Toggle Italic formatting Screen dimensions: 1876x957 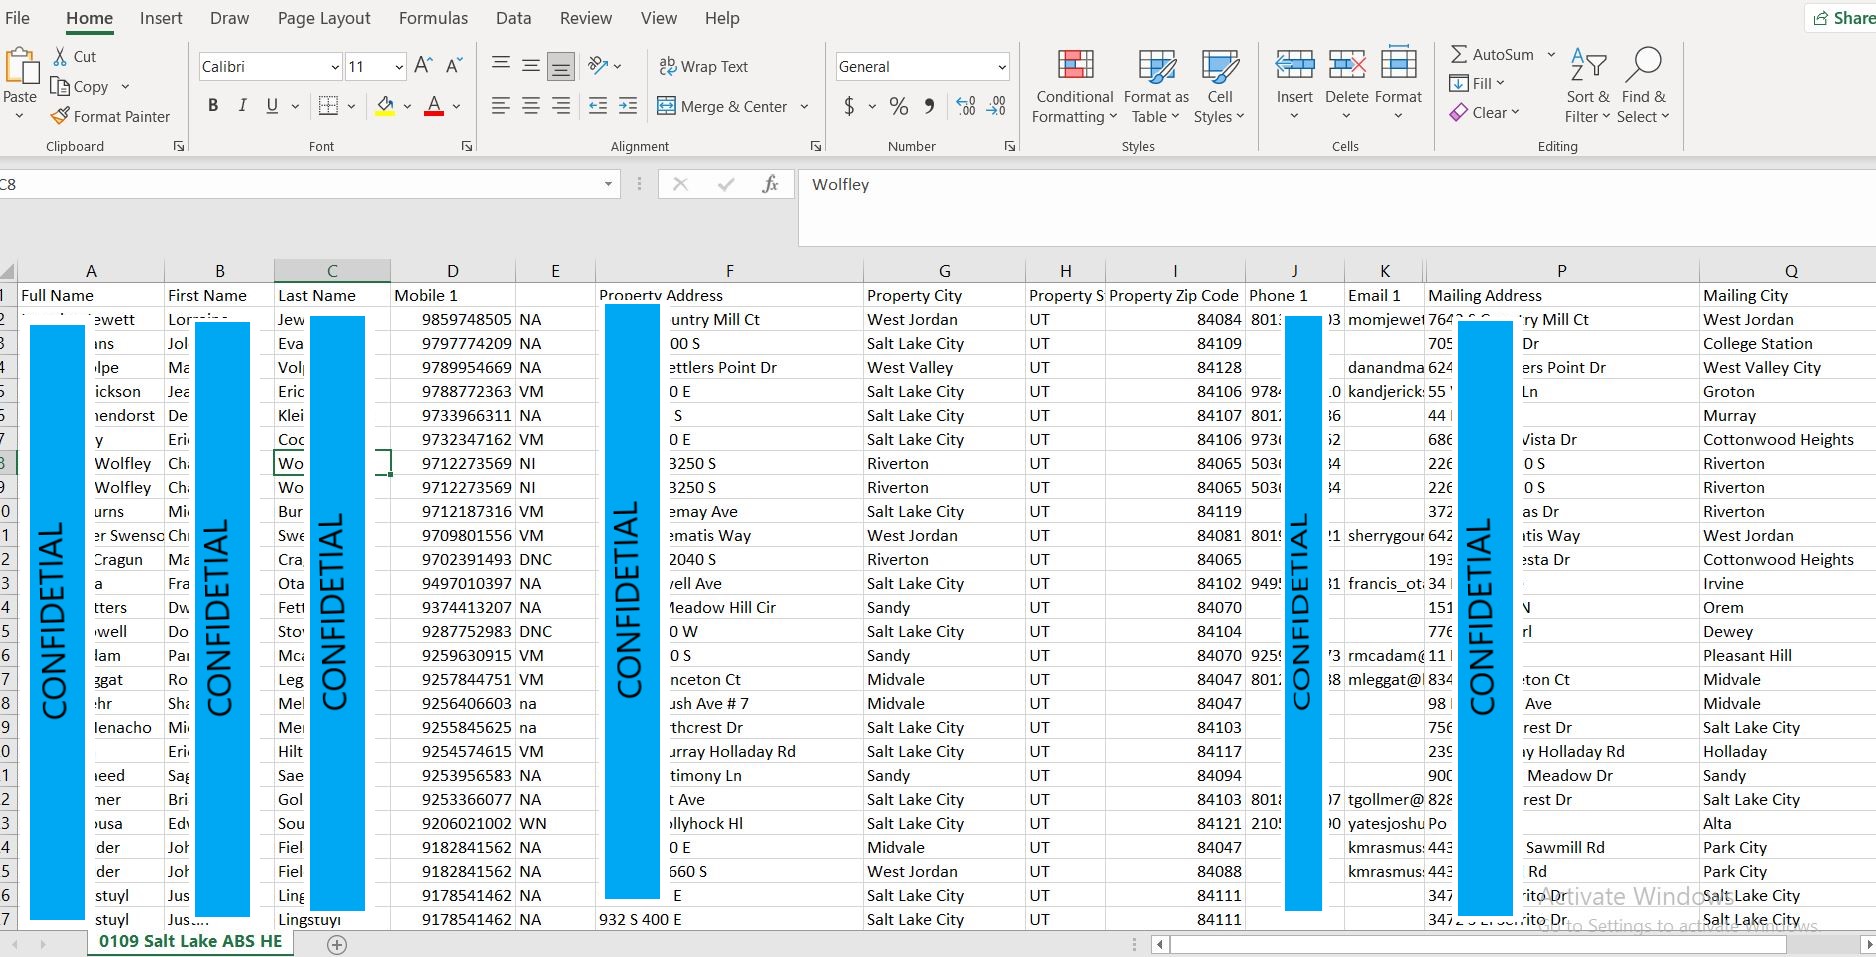242,106
